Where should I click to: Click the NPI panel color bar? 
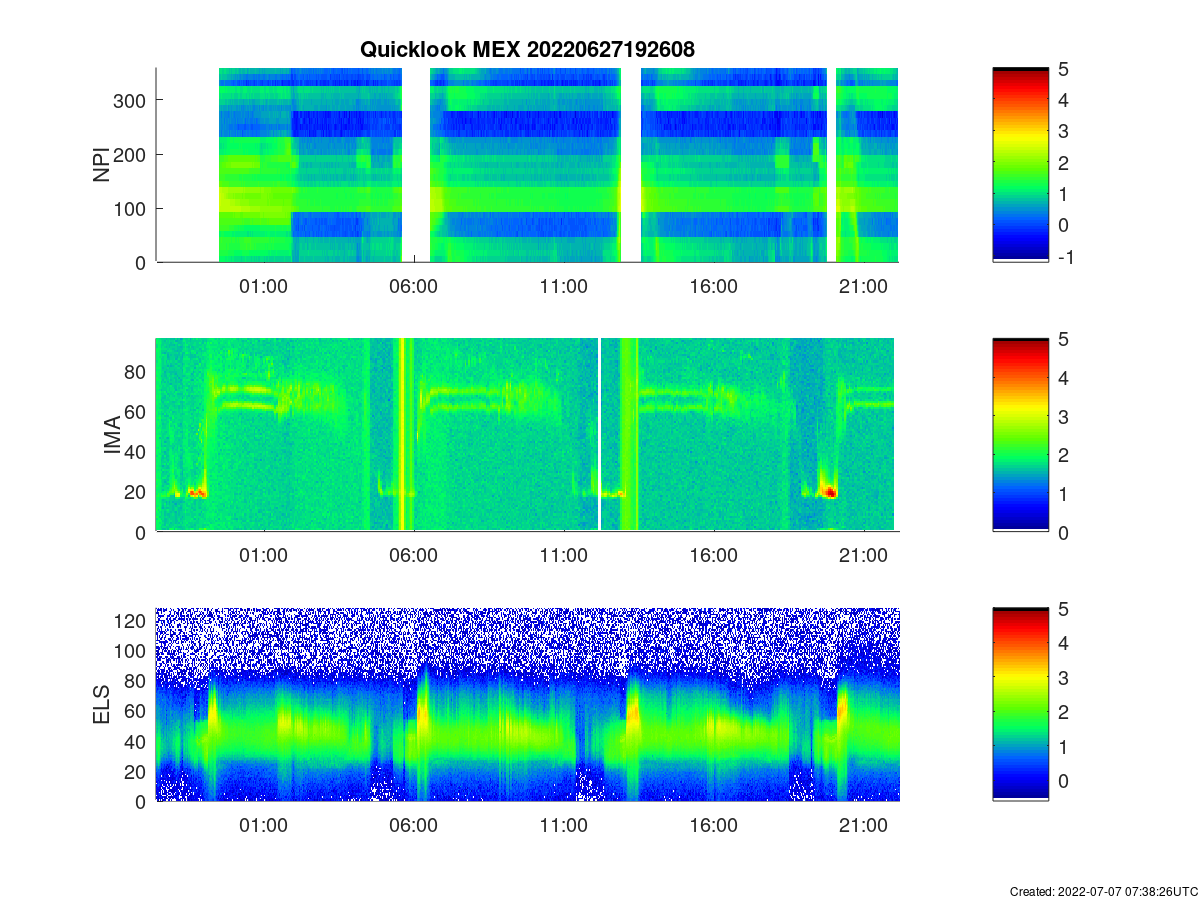(x=1021, y=165)
